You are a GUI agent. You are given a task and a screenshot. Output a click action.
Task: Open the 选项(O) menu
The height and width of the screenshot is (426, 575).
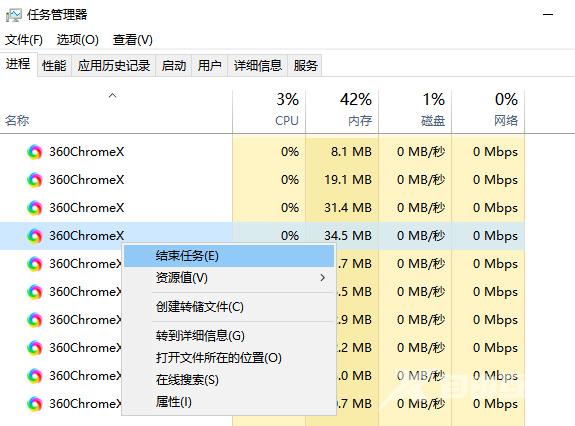[78, 40]
